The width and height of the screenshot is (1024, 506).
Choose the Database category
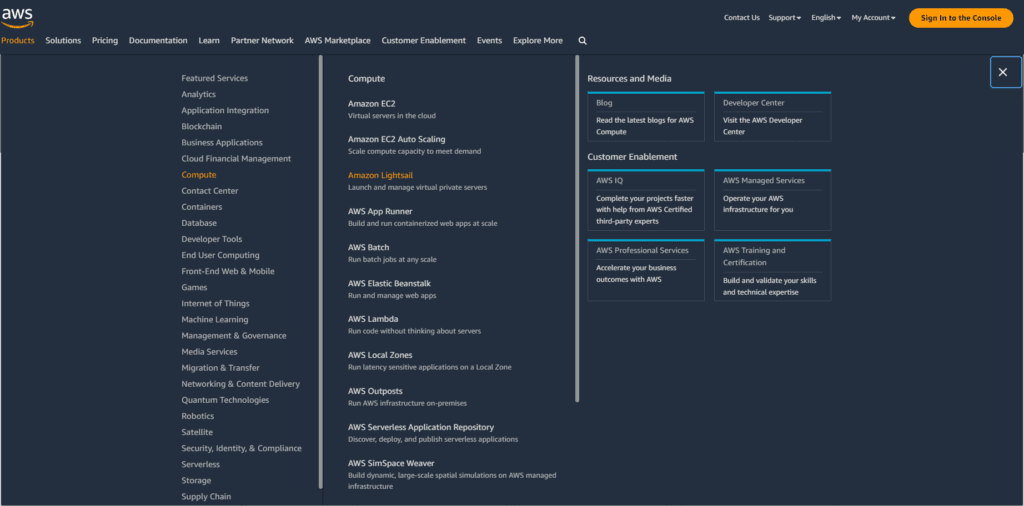[199, 223]
